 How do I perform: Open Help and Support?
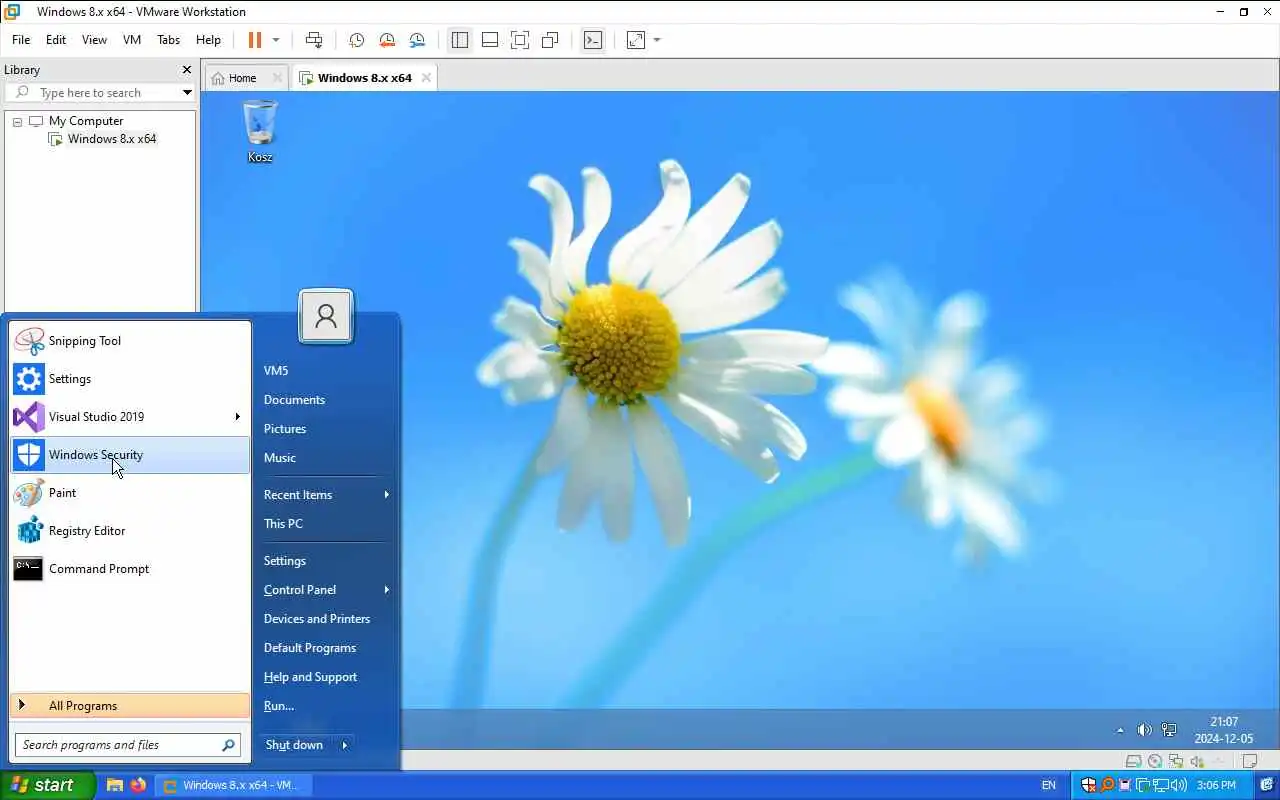click(x=310, y=677)
